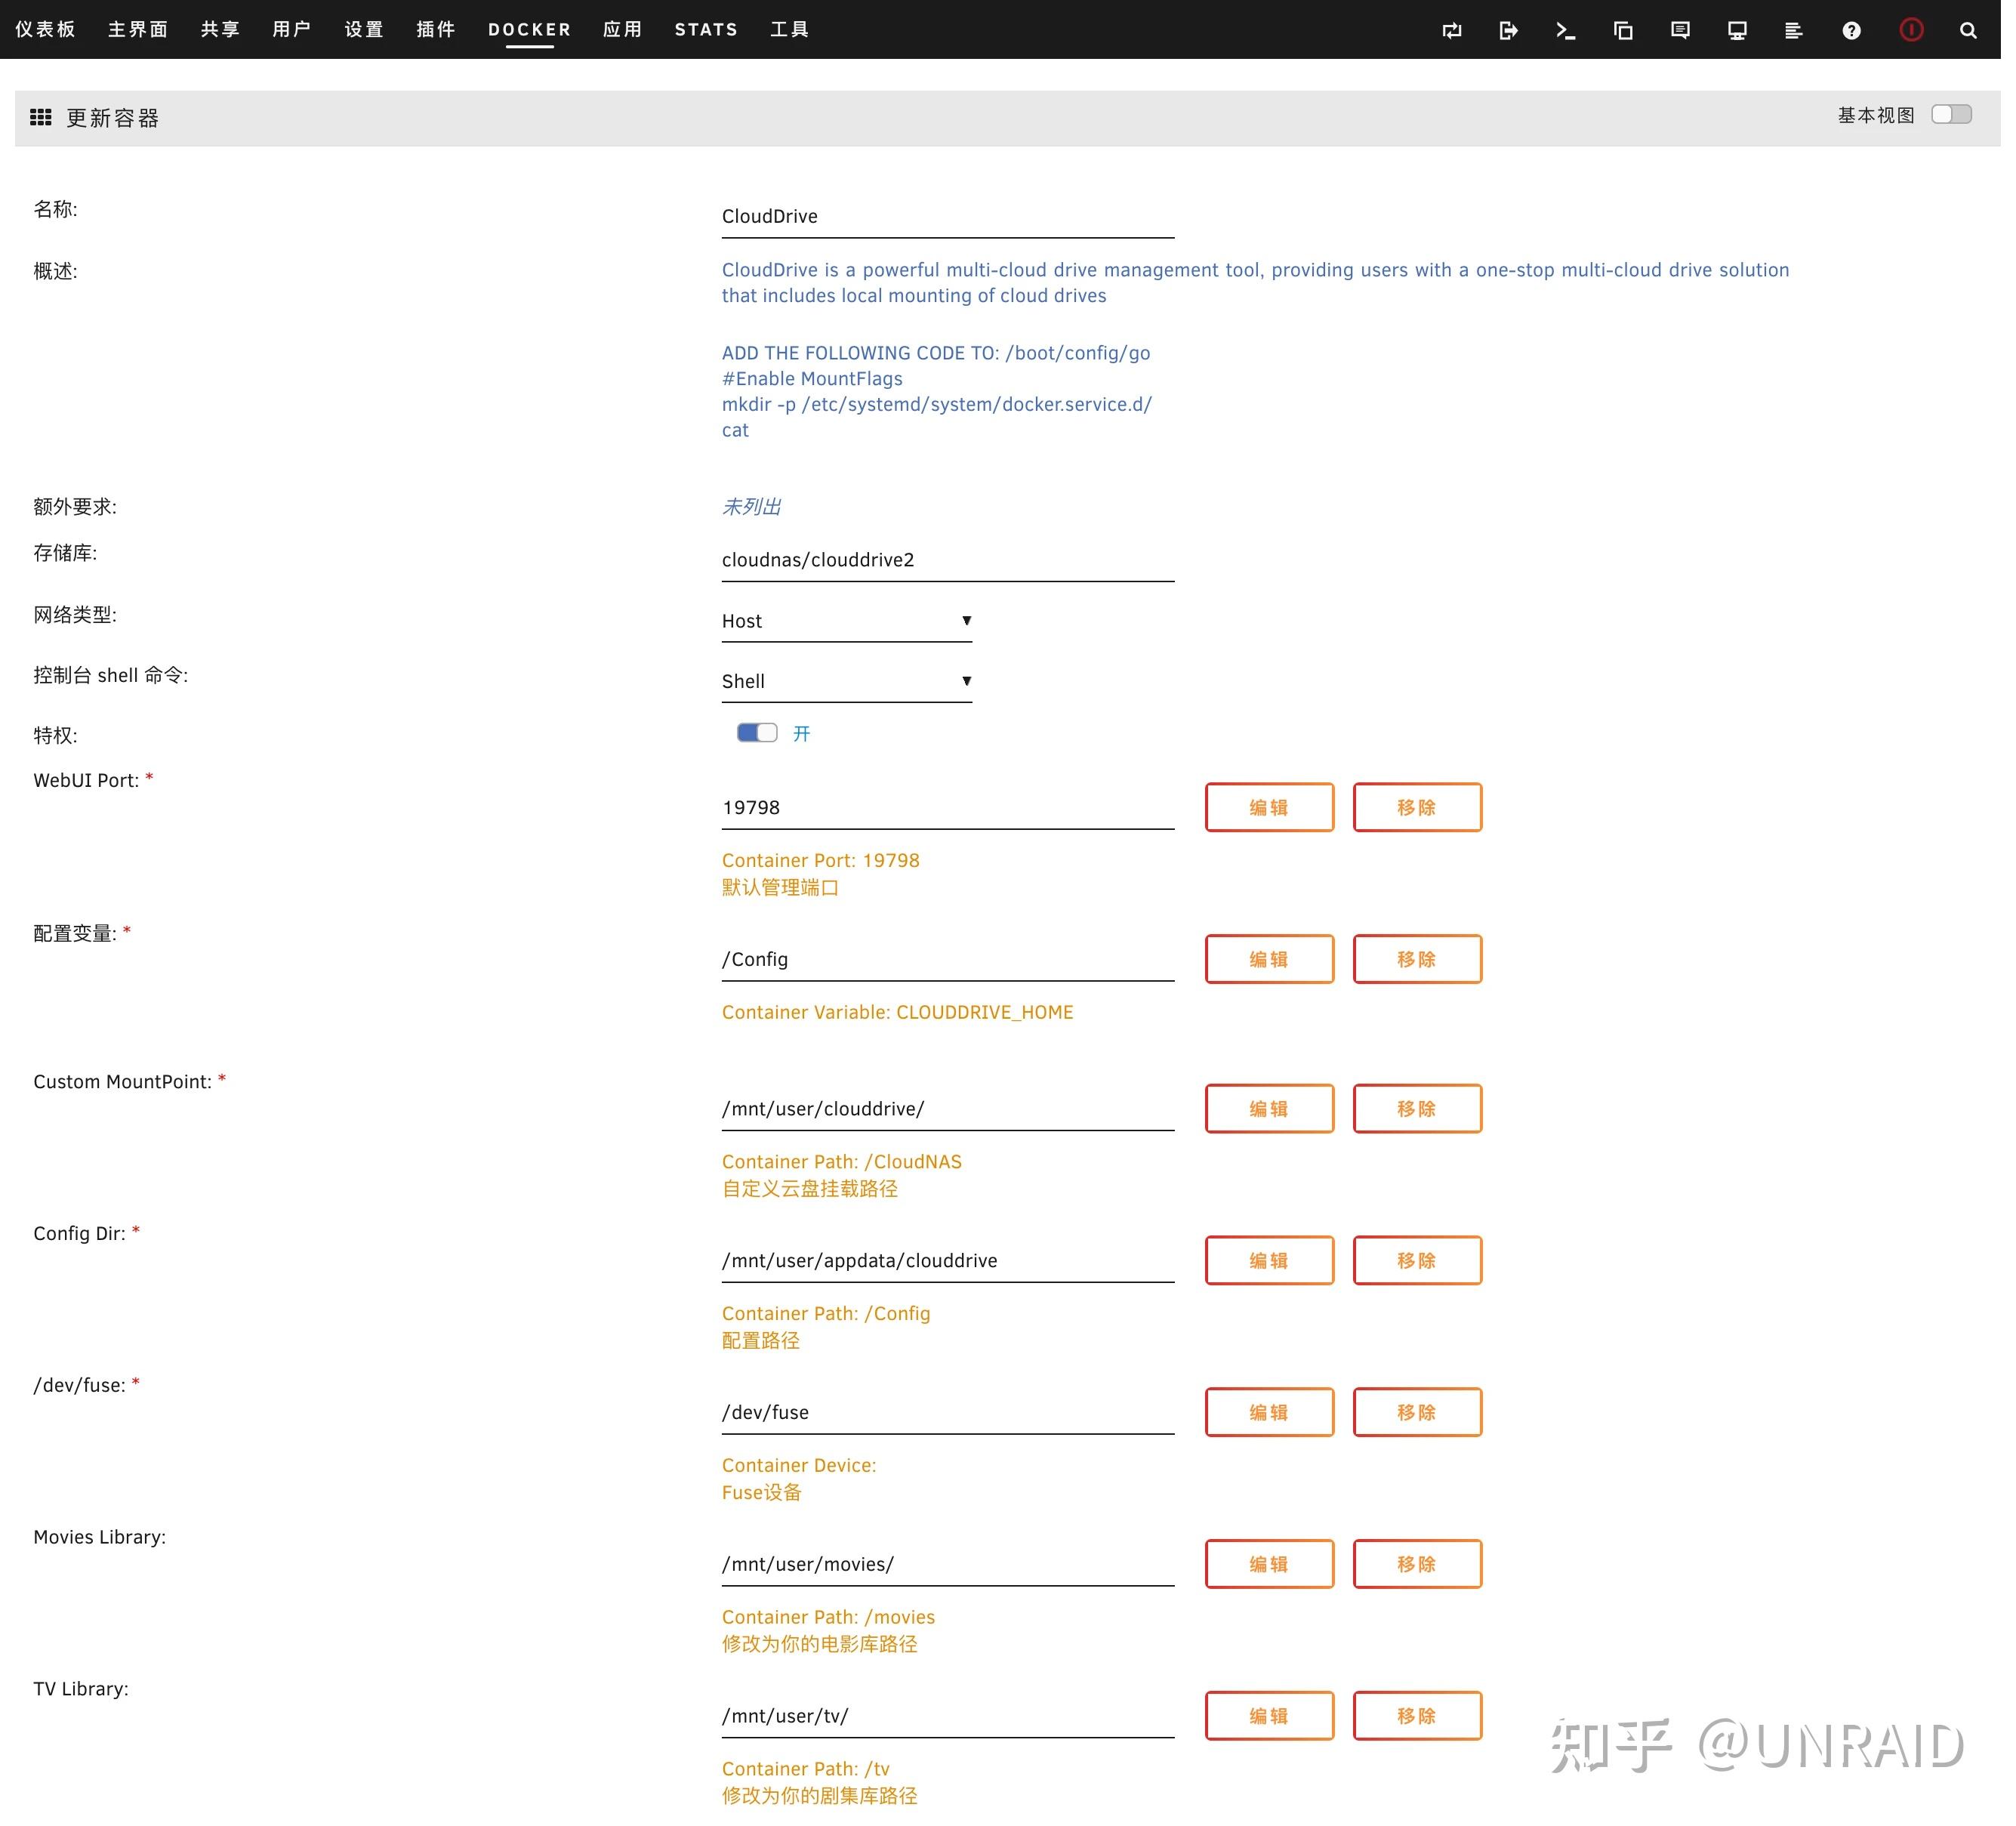Click the system info monitor icon
Screen dimensions: 2016x1826
coord(1737,31)
